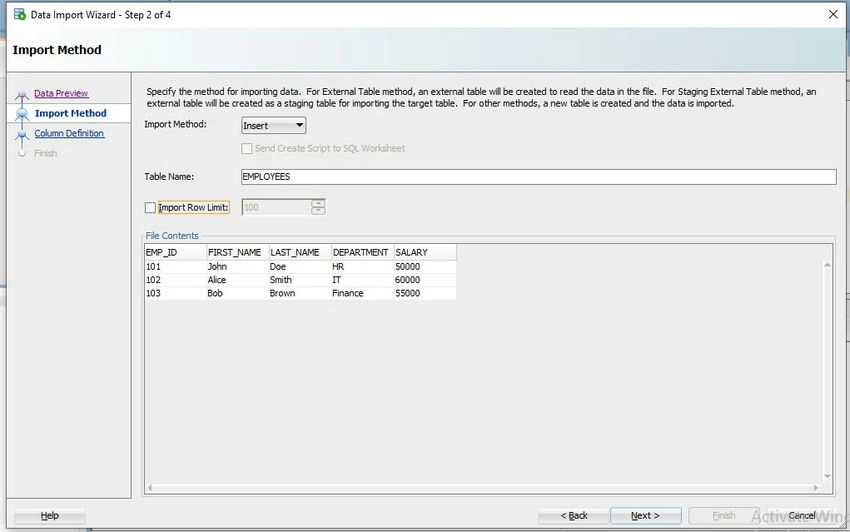850x532 pixels.
Task: Click the salary 60000 cell
Action: [425, 280]
